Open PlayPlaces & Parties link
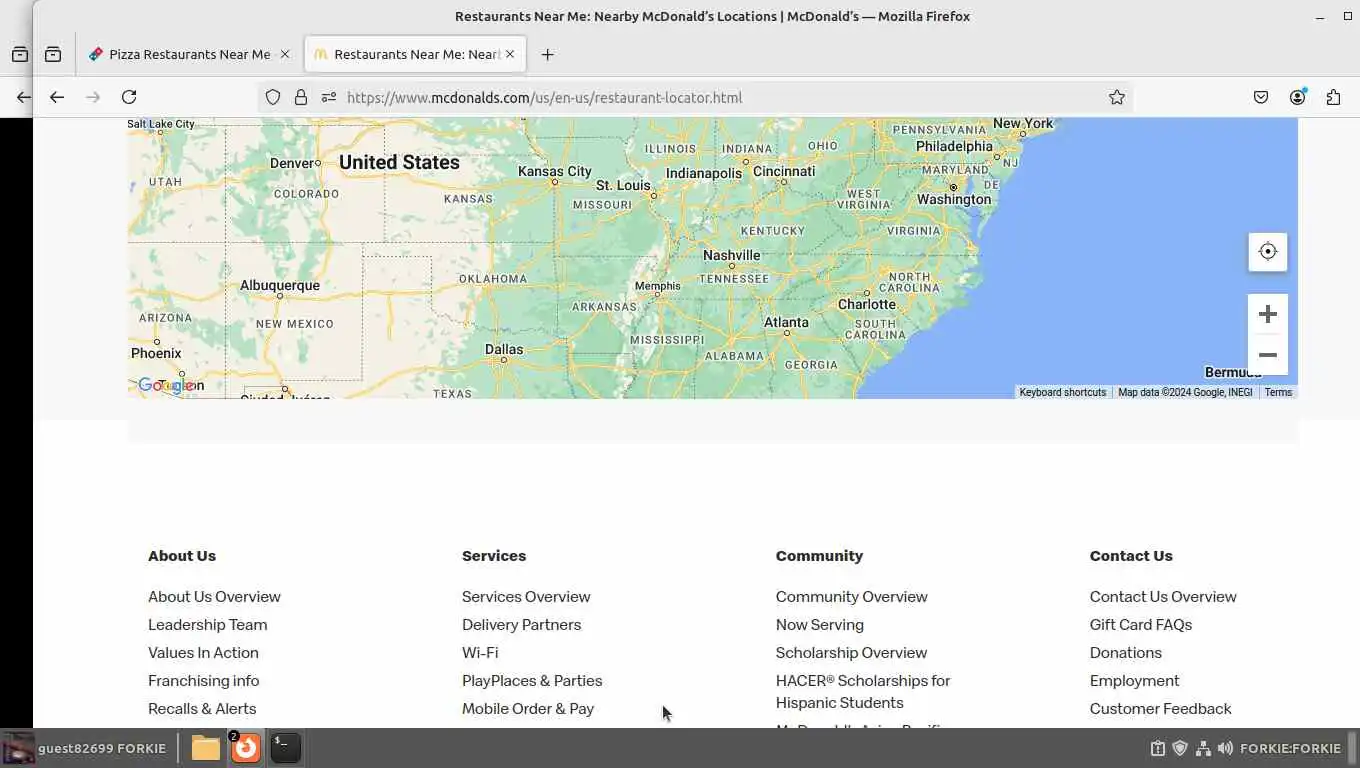This screenshot has width=1360, height=768. click(532, 680)
